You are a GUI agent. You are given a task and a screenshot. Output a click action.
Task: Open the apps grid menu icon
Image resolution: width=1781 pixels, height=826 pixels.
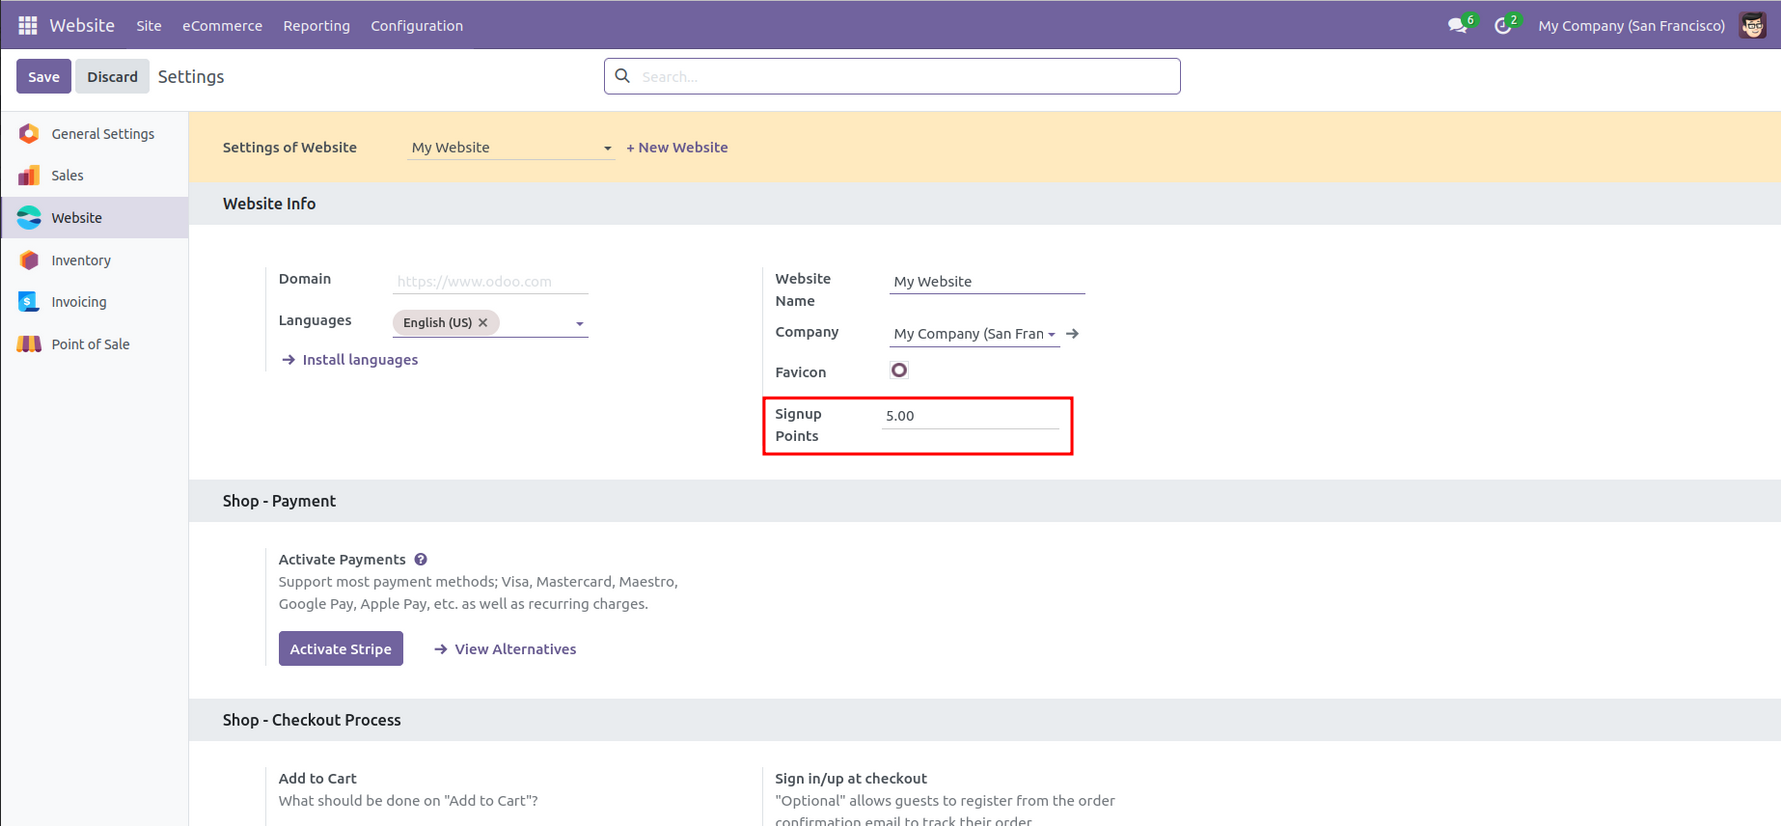click(x=28, y=25)
